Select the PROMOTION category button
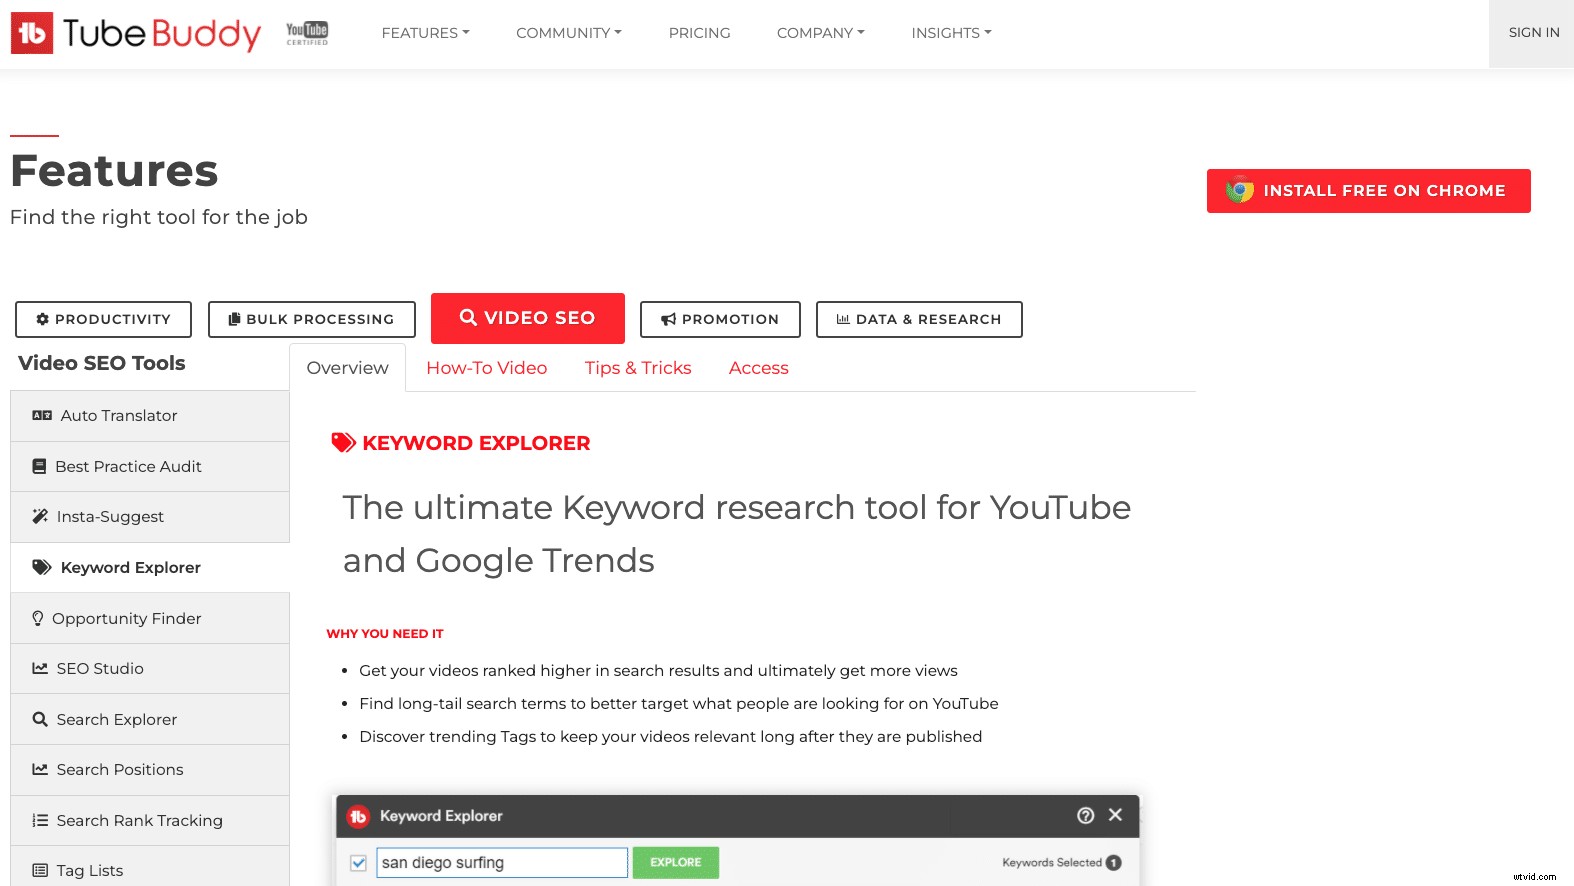The width and height of the screenshot is (1574, 886). (x=720, y=319)
